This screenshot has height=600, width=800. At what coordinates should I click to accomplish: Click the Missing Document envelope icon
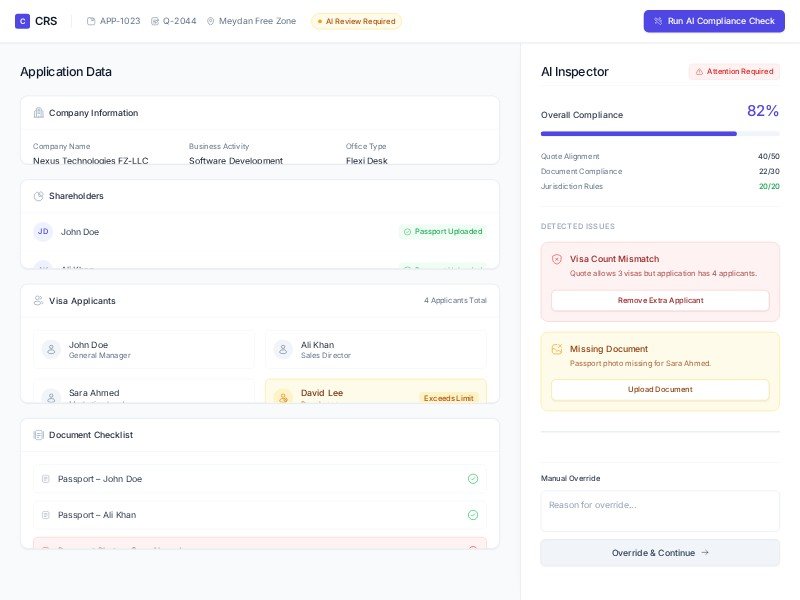pos(557,349)
